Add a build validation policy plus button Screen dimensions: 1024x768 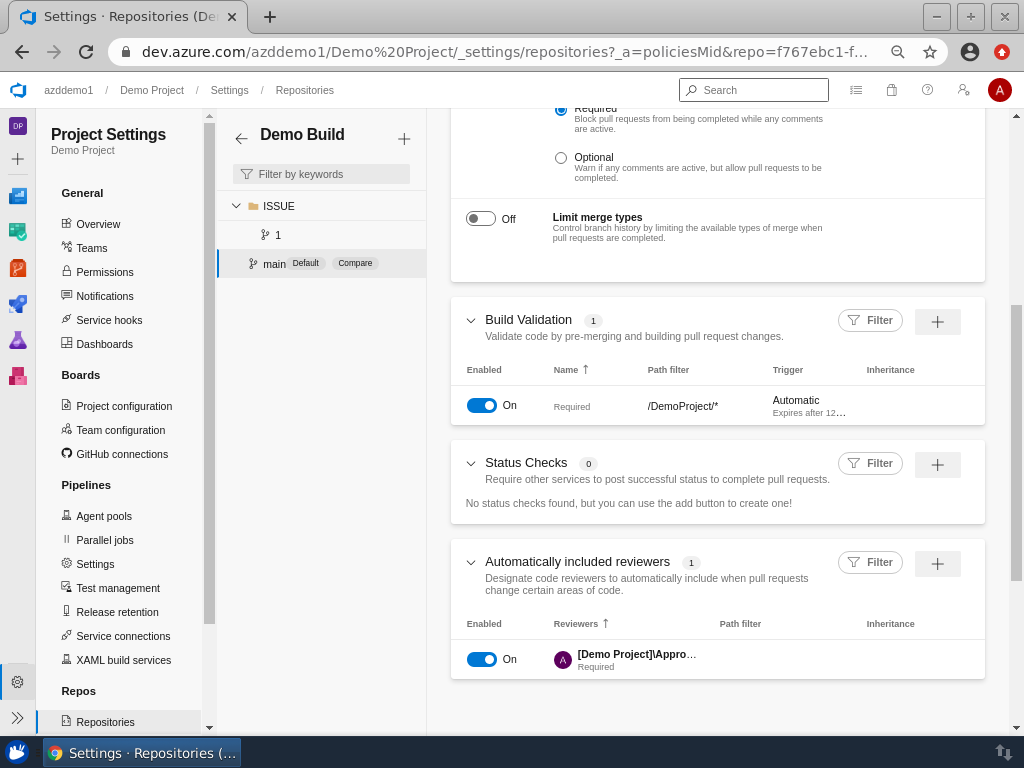937,321
